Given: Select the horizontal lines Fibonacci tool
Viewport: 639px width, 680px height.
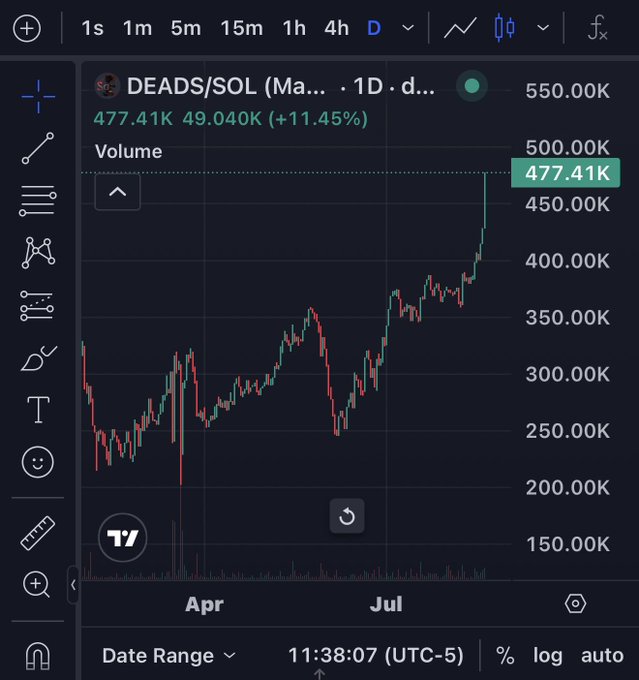Looking at the screenshot, I should coord(38,200).
